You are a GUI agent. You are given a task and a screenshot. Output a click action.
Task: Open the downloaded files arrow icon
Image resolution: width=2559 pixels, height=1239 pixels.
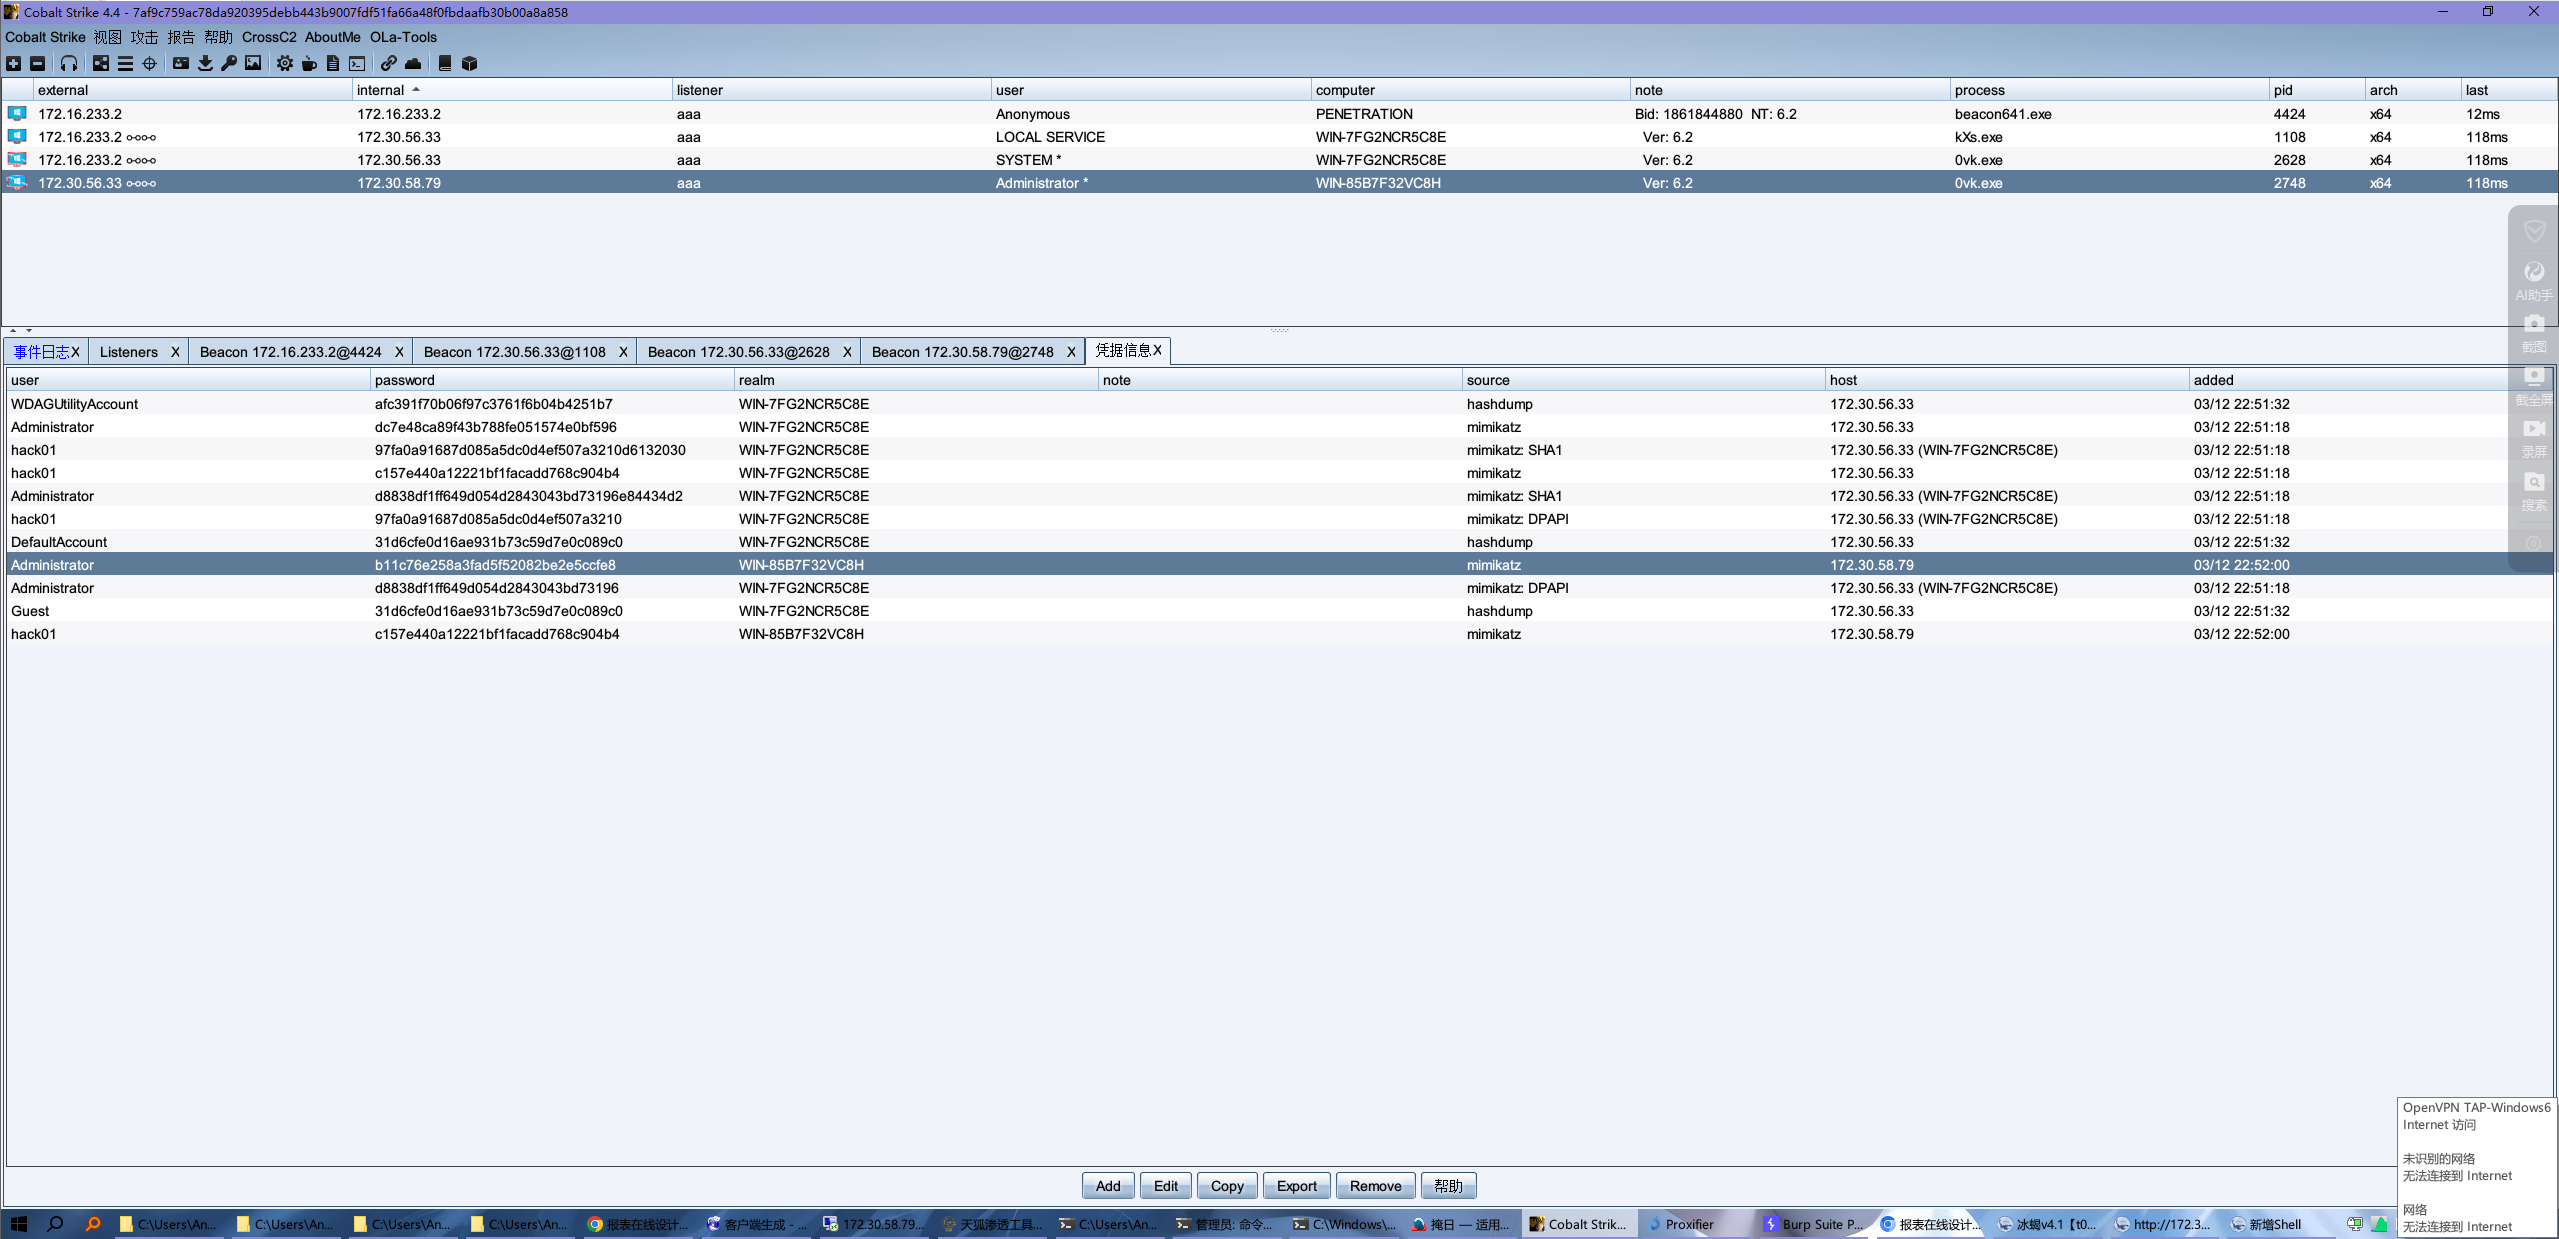[205, 63]
